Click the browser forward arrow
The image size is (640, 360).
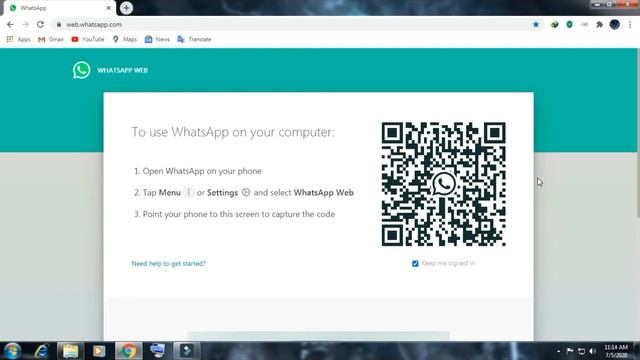tap(25, 24)
